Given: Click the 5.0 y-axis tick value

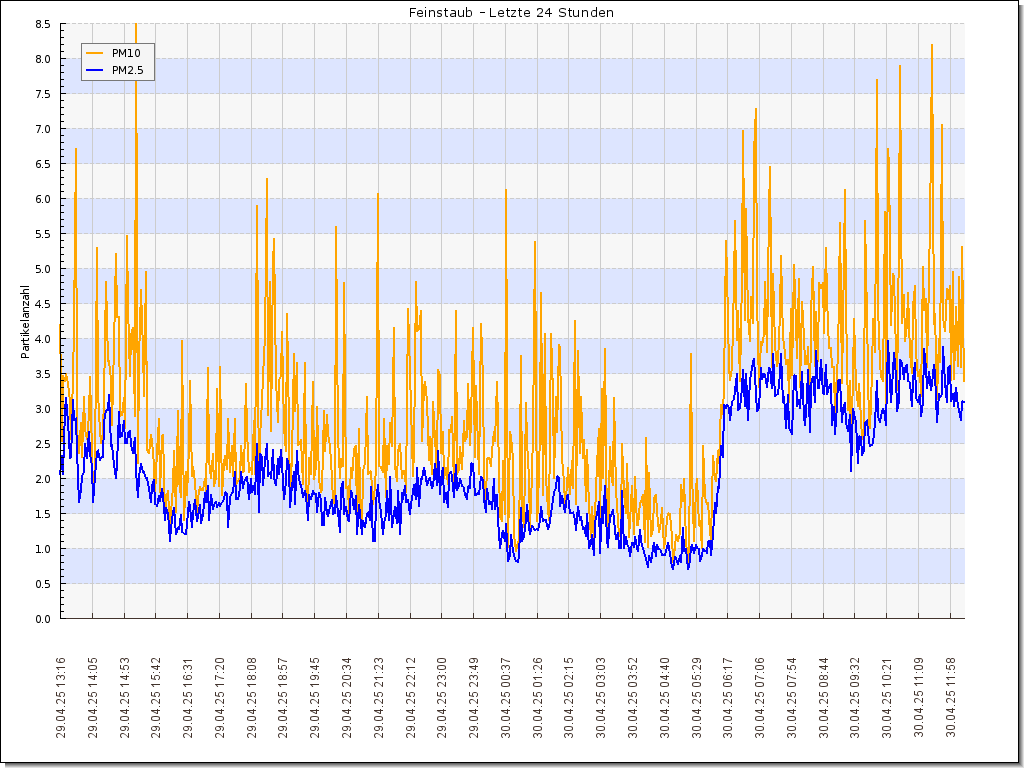Looking at the screenshot, I should point(43,269).
